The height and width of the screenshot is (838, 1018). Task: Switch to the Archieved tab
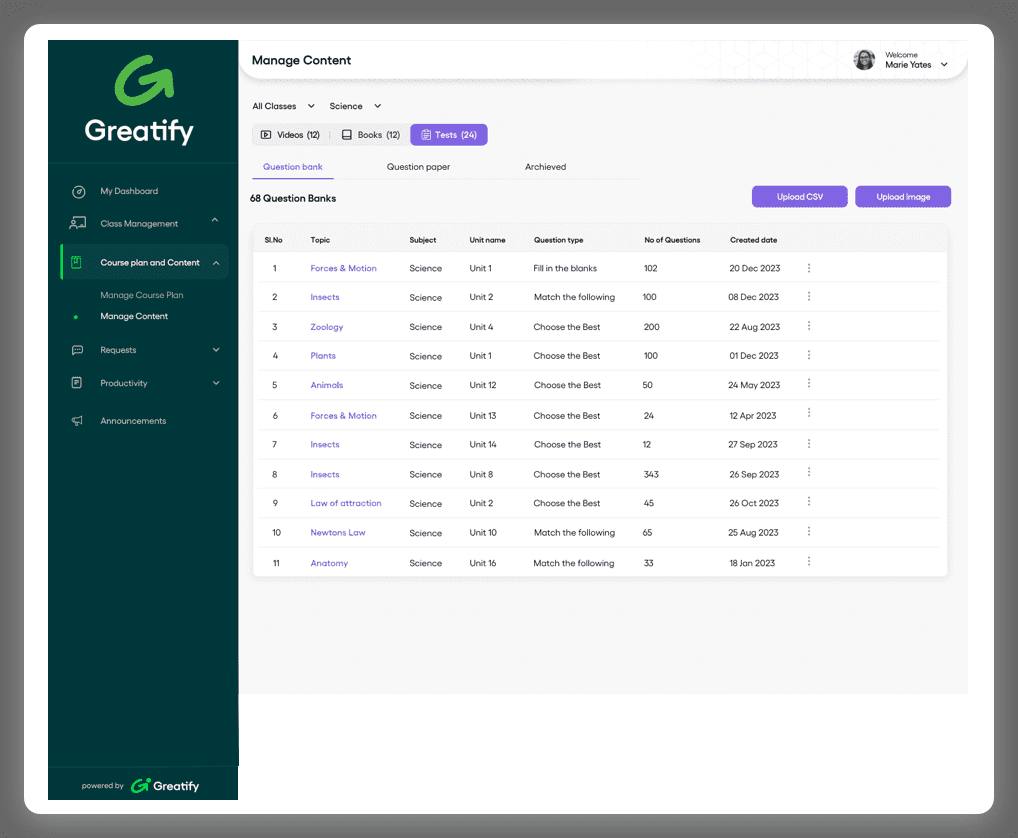(x=545, y=167)
